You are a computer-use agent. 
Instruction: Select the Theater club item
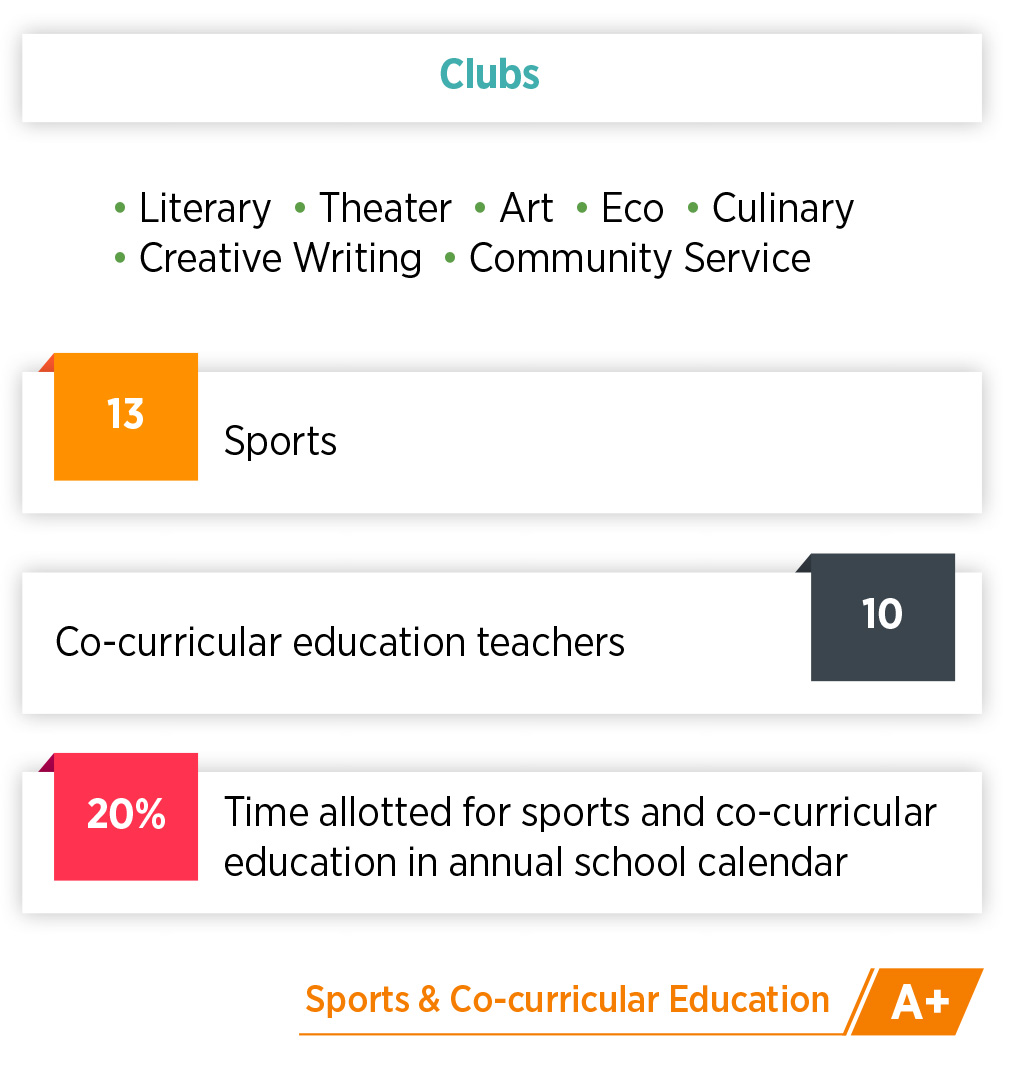386,207
